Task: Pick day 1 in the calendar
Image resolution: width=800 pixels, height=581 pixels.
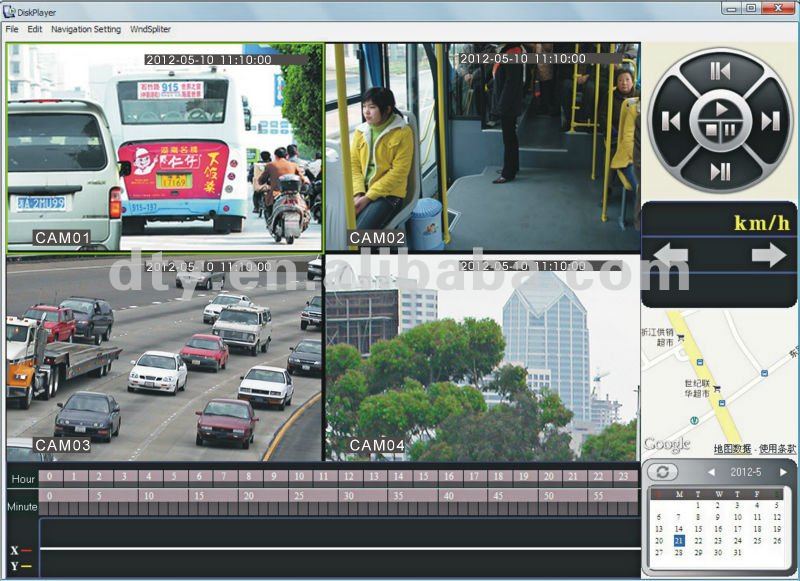Action: [x=698, y=506]
